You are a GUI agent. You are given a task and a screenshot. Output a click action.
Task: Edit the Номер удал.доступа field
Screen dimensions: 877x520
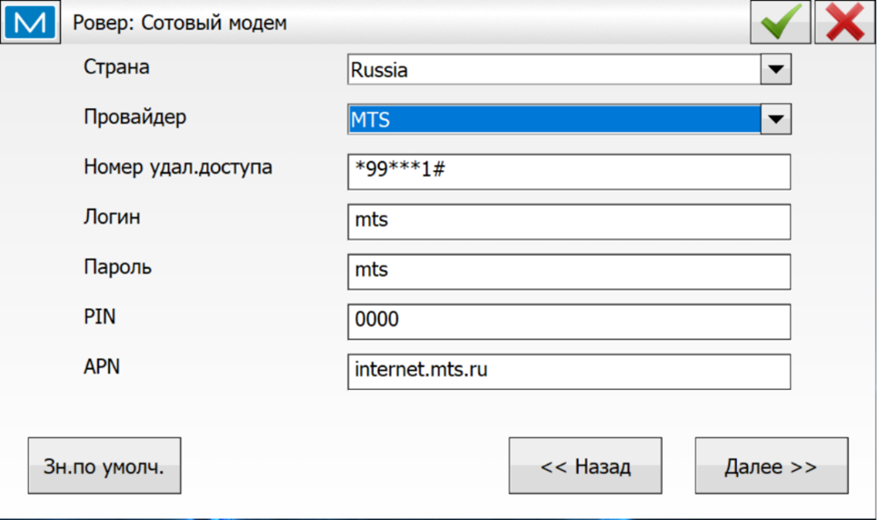pyautogui.click(x=569, y=172)
